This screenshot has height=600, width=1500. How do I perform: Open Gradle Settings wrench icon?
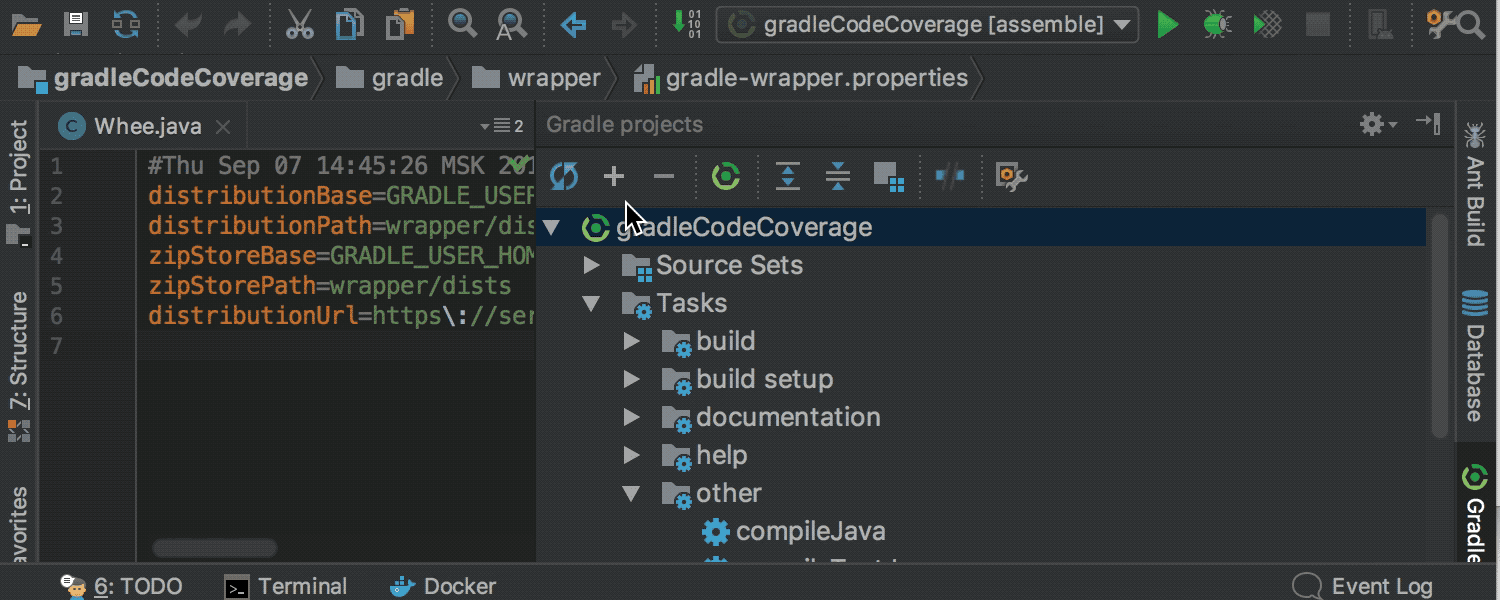(x=1012, y=177)
